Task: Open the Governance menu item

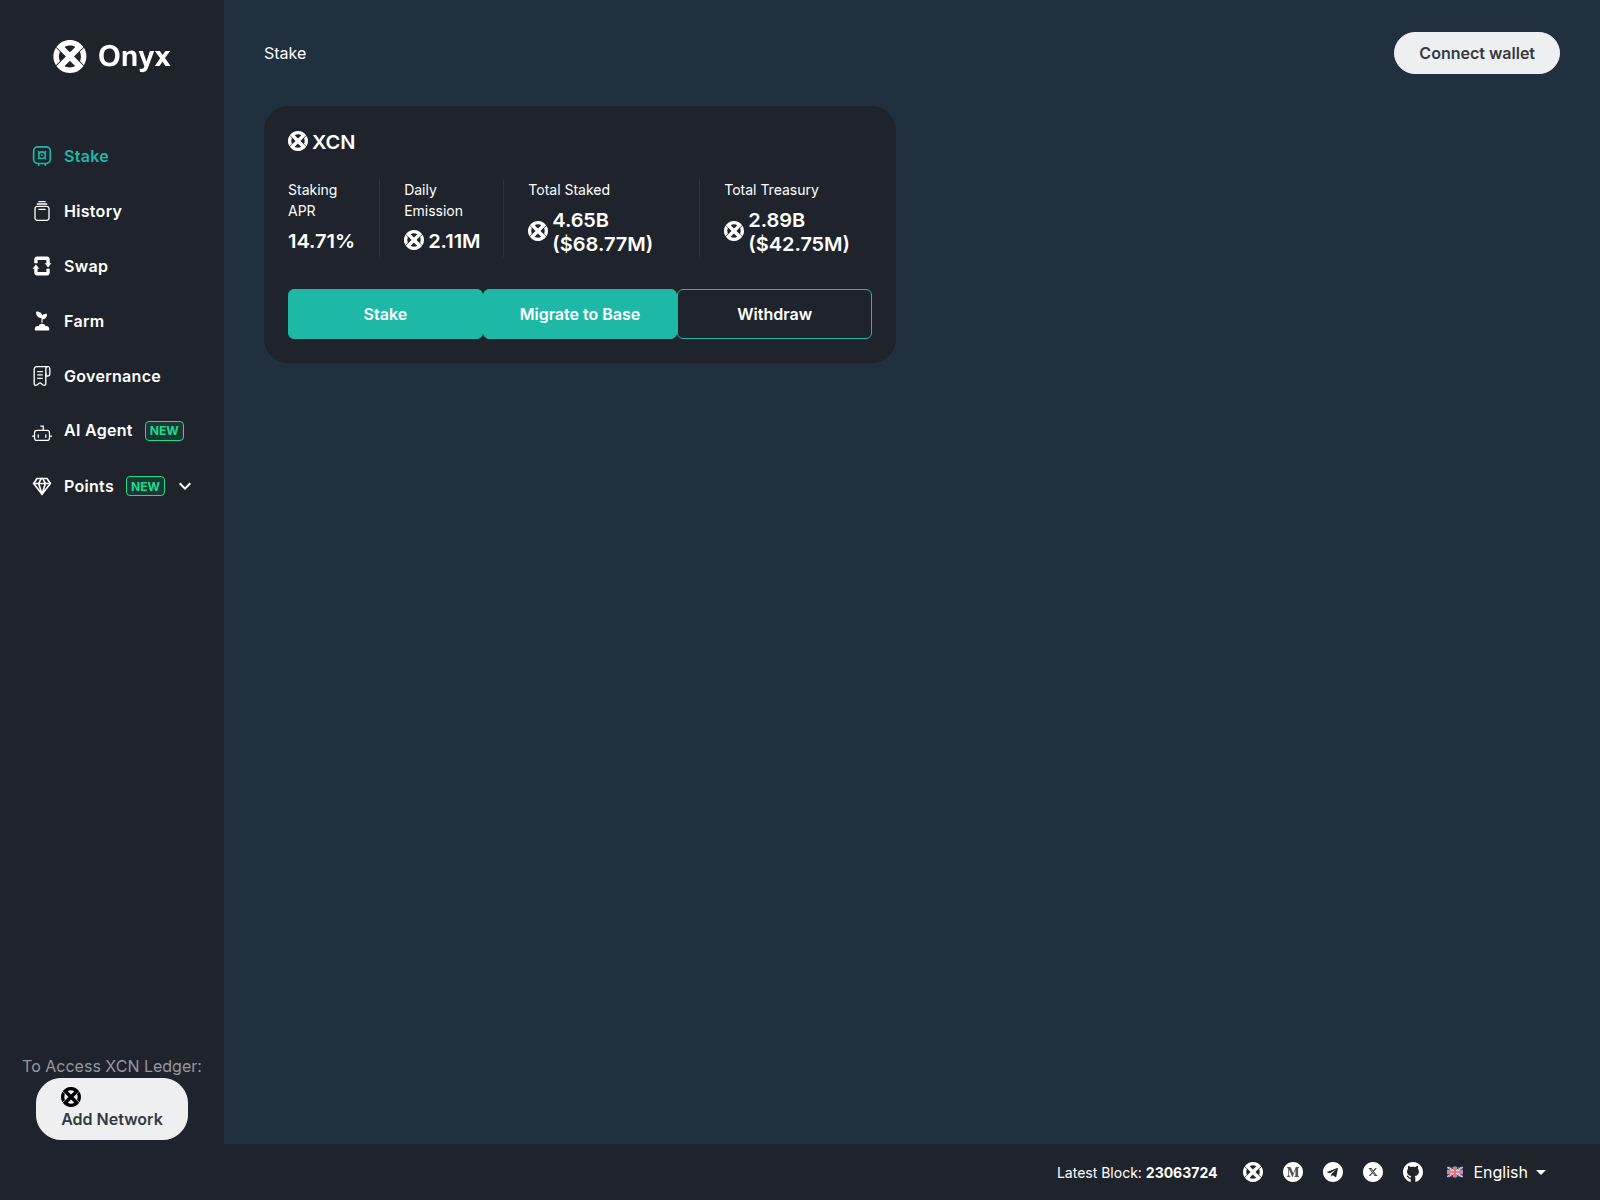Action: [112, 376]
